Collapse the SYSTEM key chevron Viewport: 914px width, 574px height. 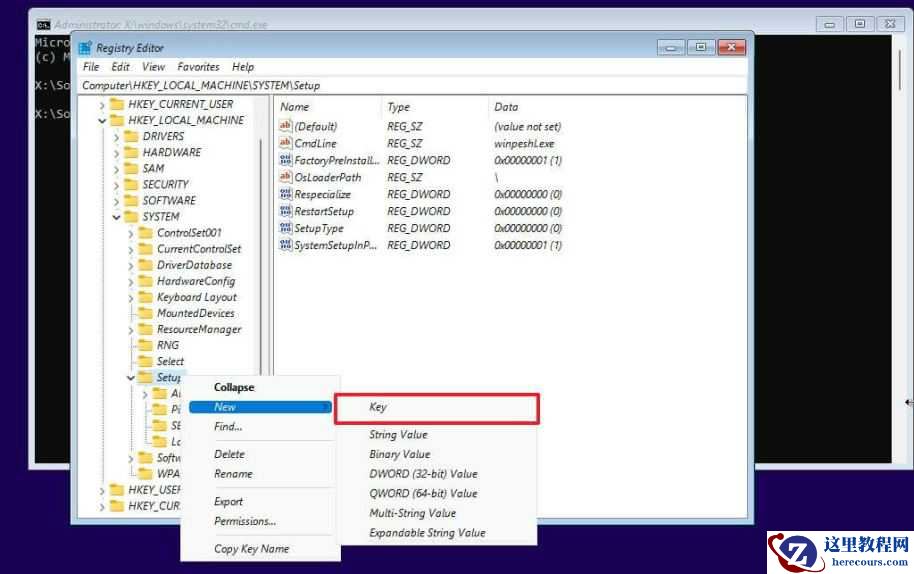[116, 217]
